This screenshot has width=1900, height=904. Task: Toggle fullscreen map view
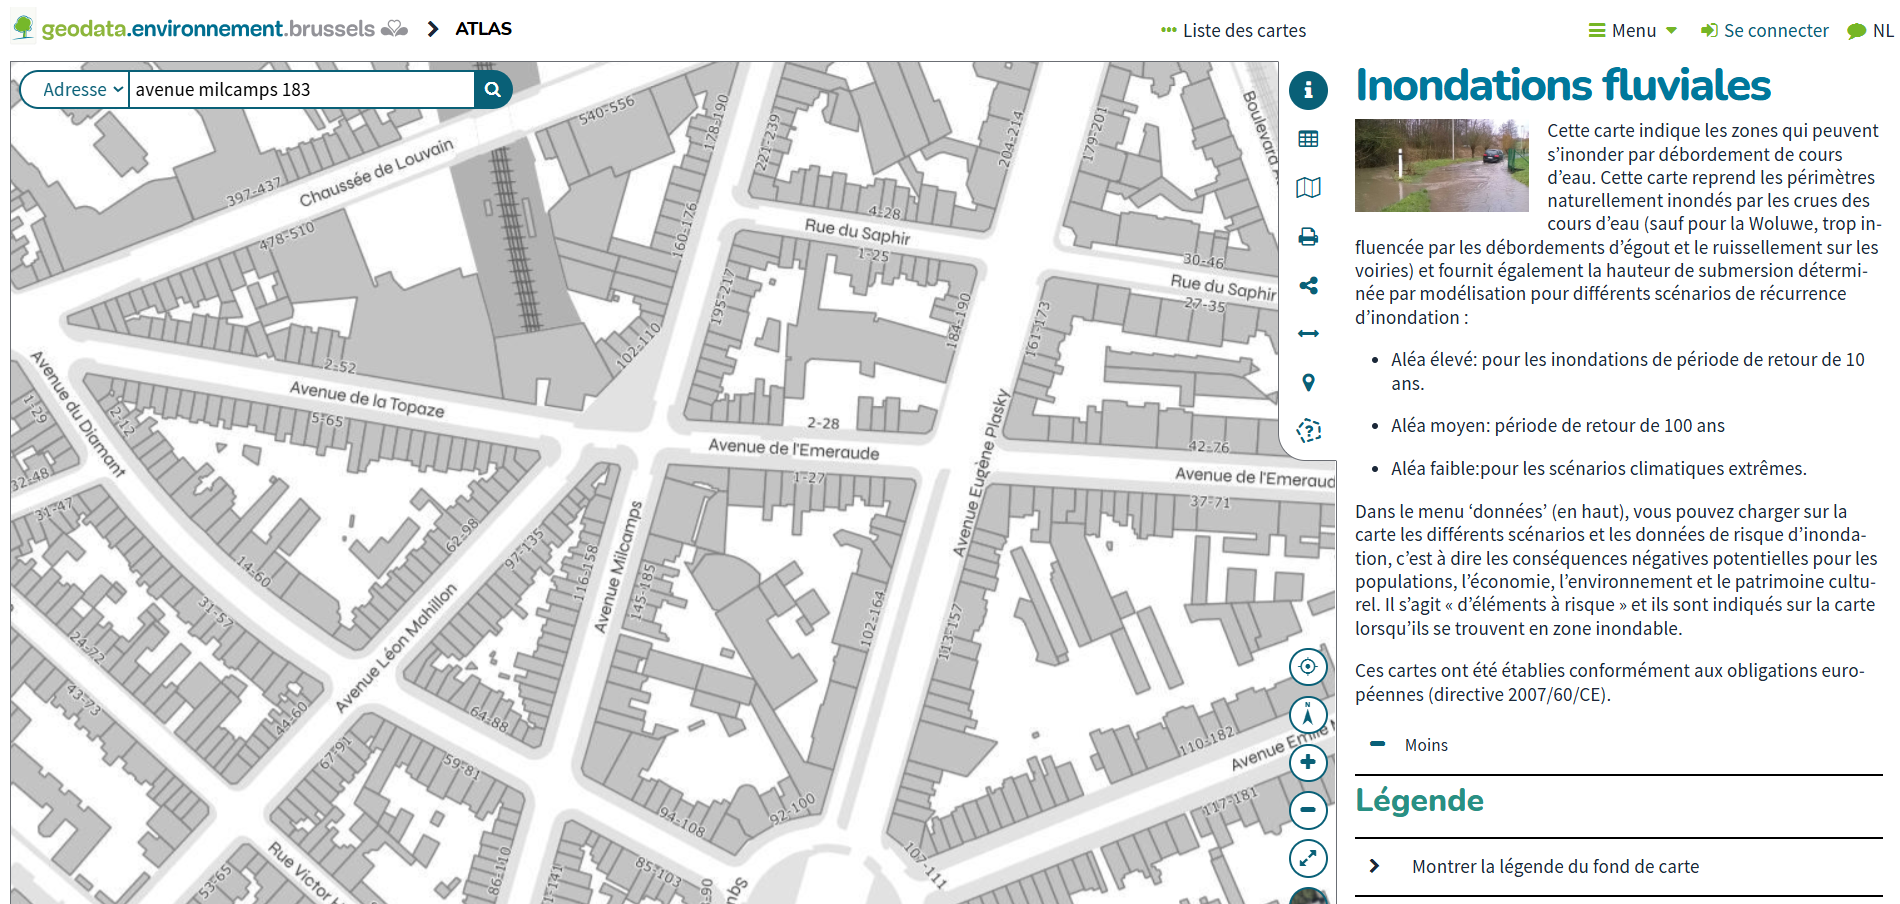(1308, 858)
